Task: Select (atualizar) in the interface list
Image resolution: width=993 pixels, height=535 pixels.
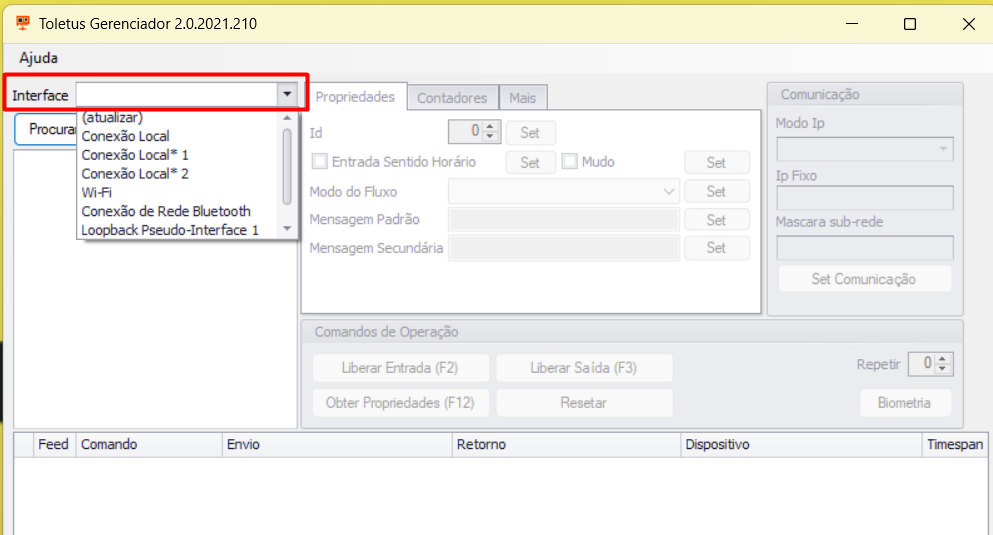Action: point(112,117)
